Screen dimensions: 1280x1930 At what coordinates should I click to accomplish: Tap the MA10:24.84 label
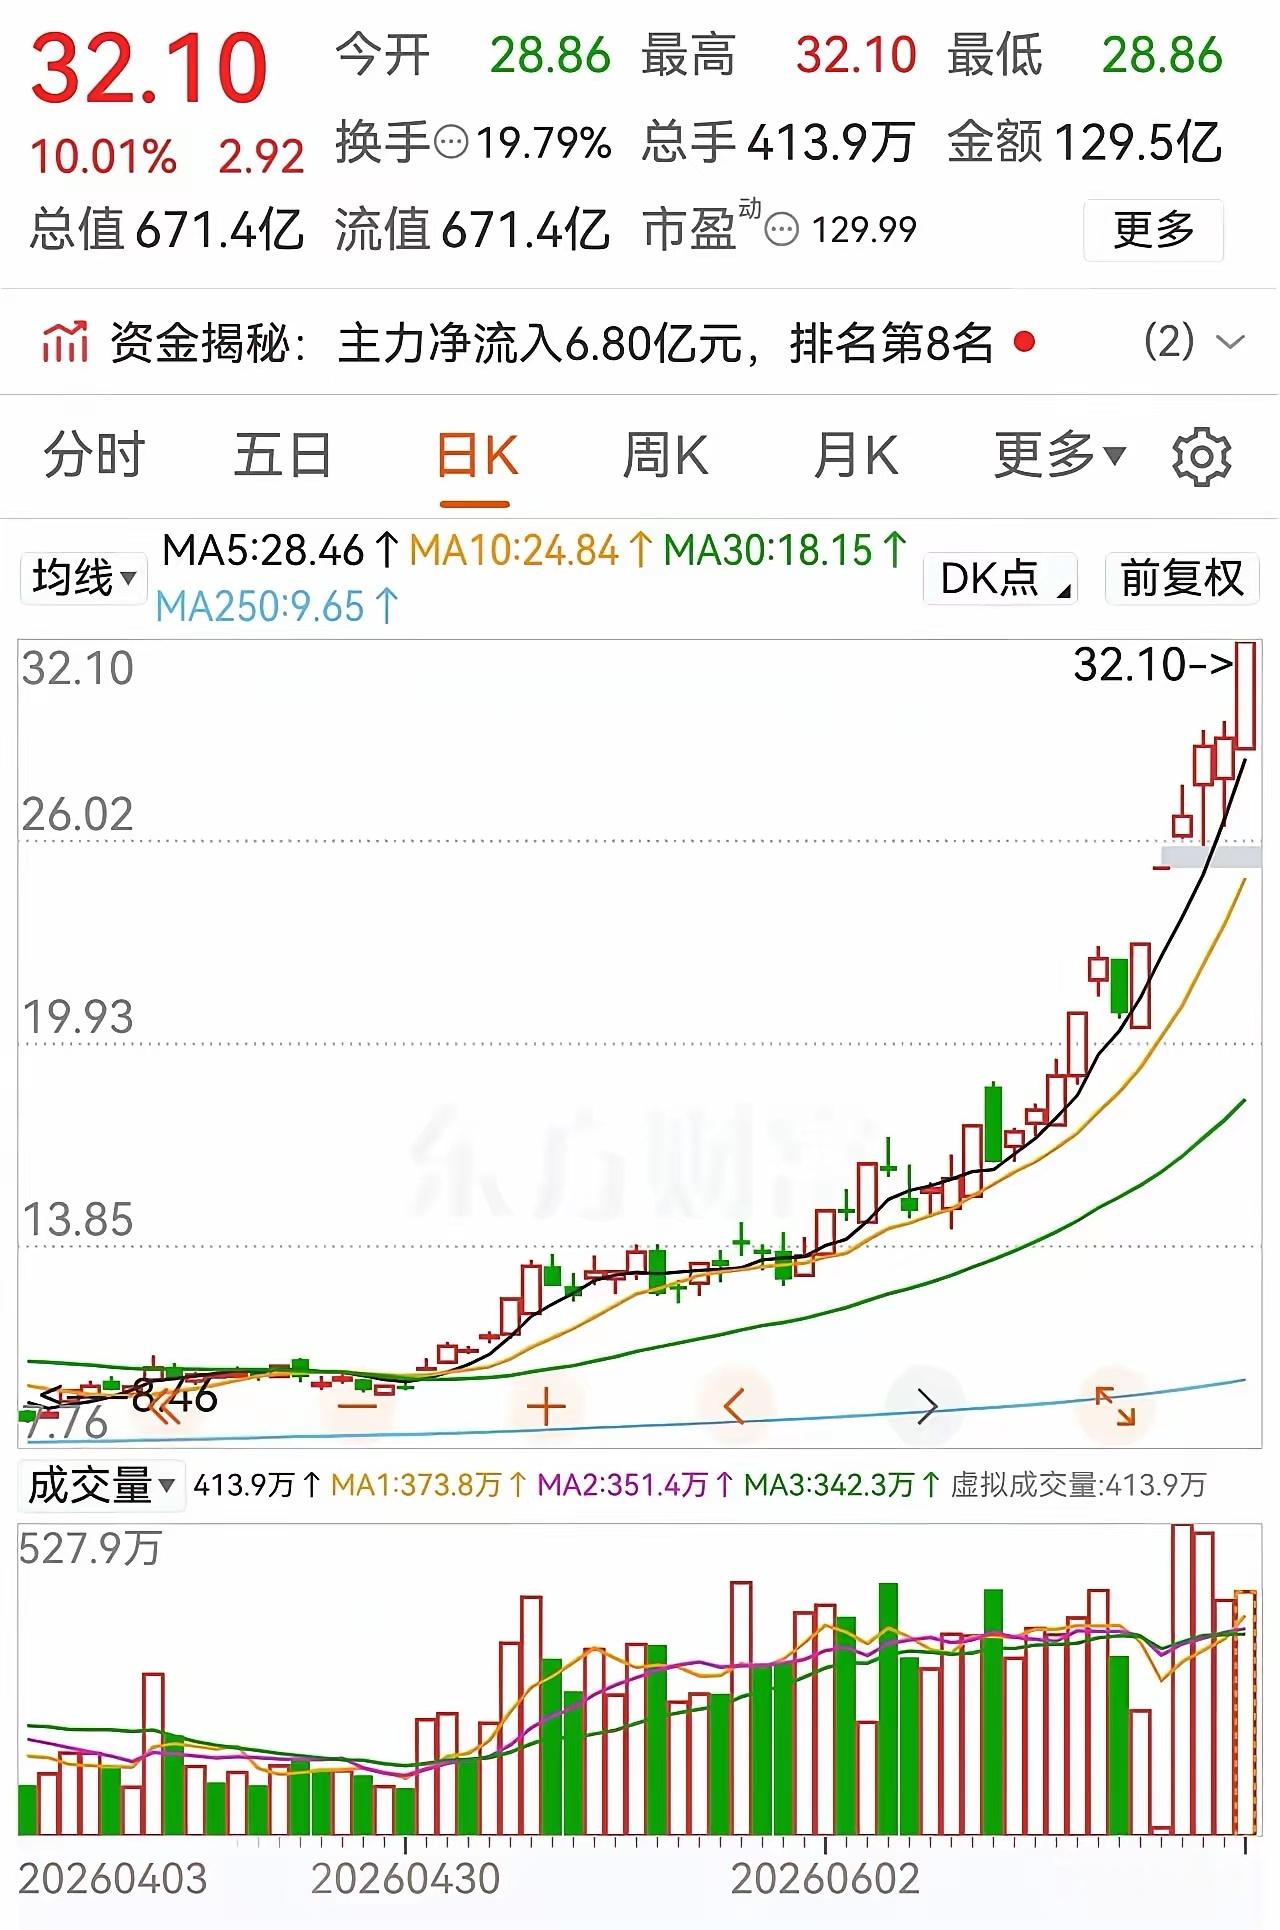[532, 550]
